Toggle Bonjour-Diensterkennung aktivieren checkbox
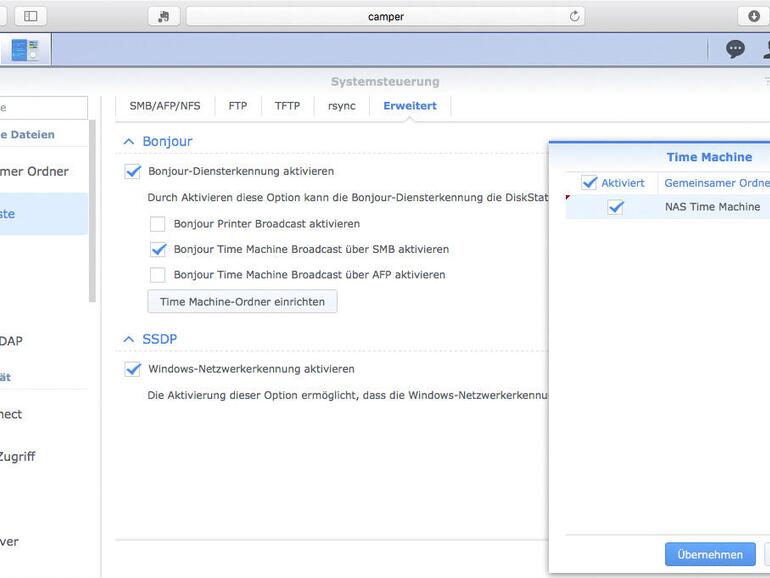Screen dimensions: 770x578 [133, 171]
